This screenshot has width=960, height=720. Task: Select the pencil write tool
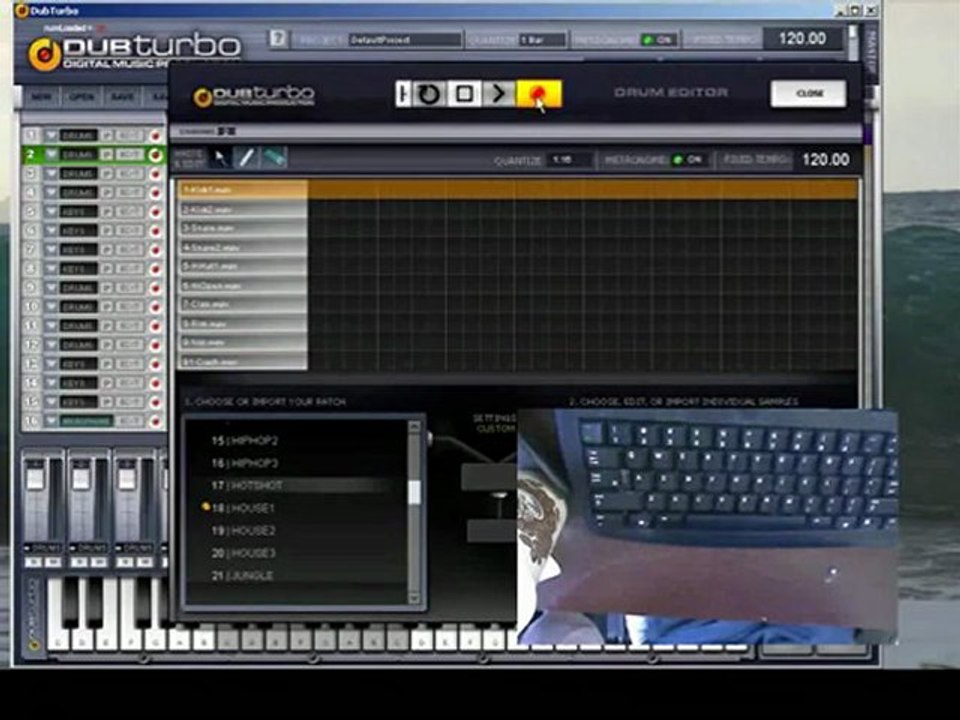click(x=247, y=158)
